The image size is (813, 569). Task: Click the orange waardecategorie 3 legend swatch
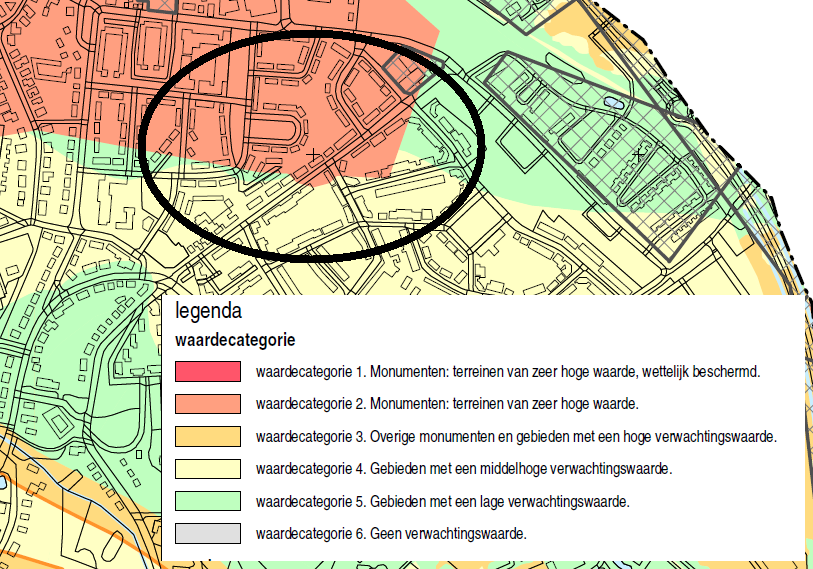208,436
